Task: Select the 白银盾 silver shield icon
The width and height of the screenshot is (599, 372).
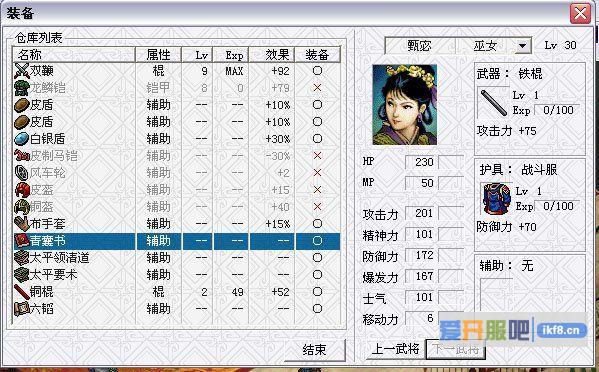Action: coord(22,139)
